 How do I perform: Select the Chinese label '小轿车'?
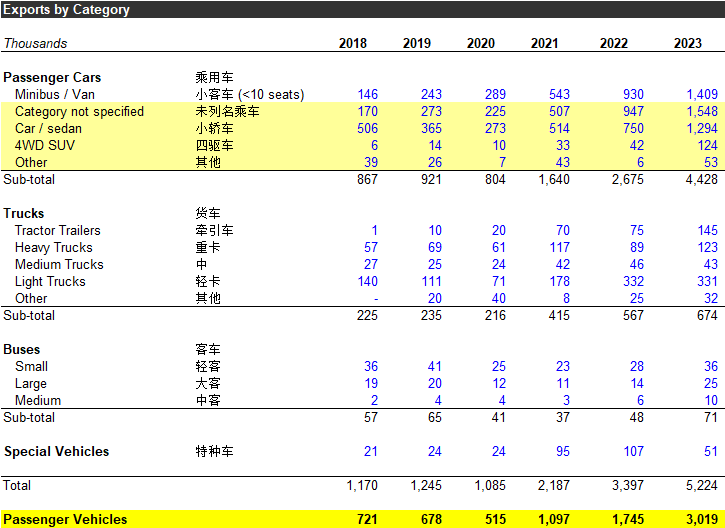tap(214, 129)
